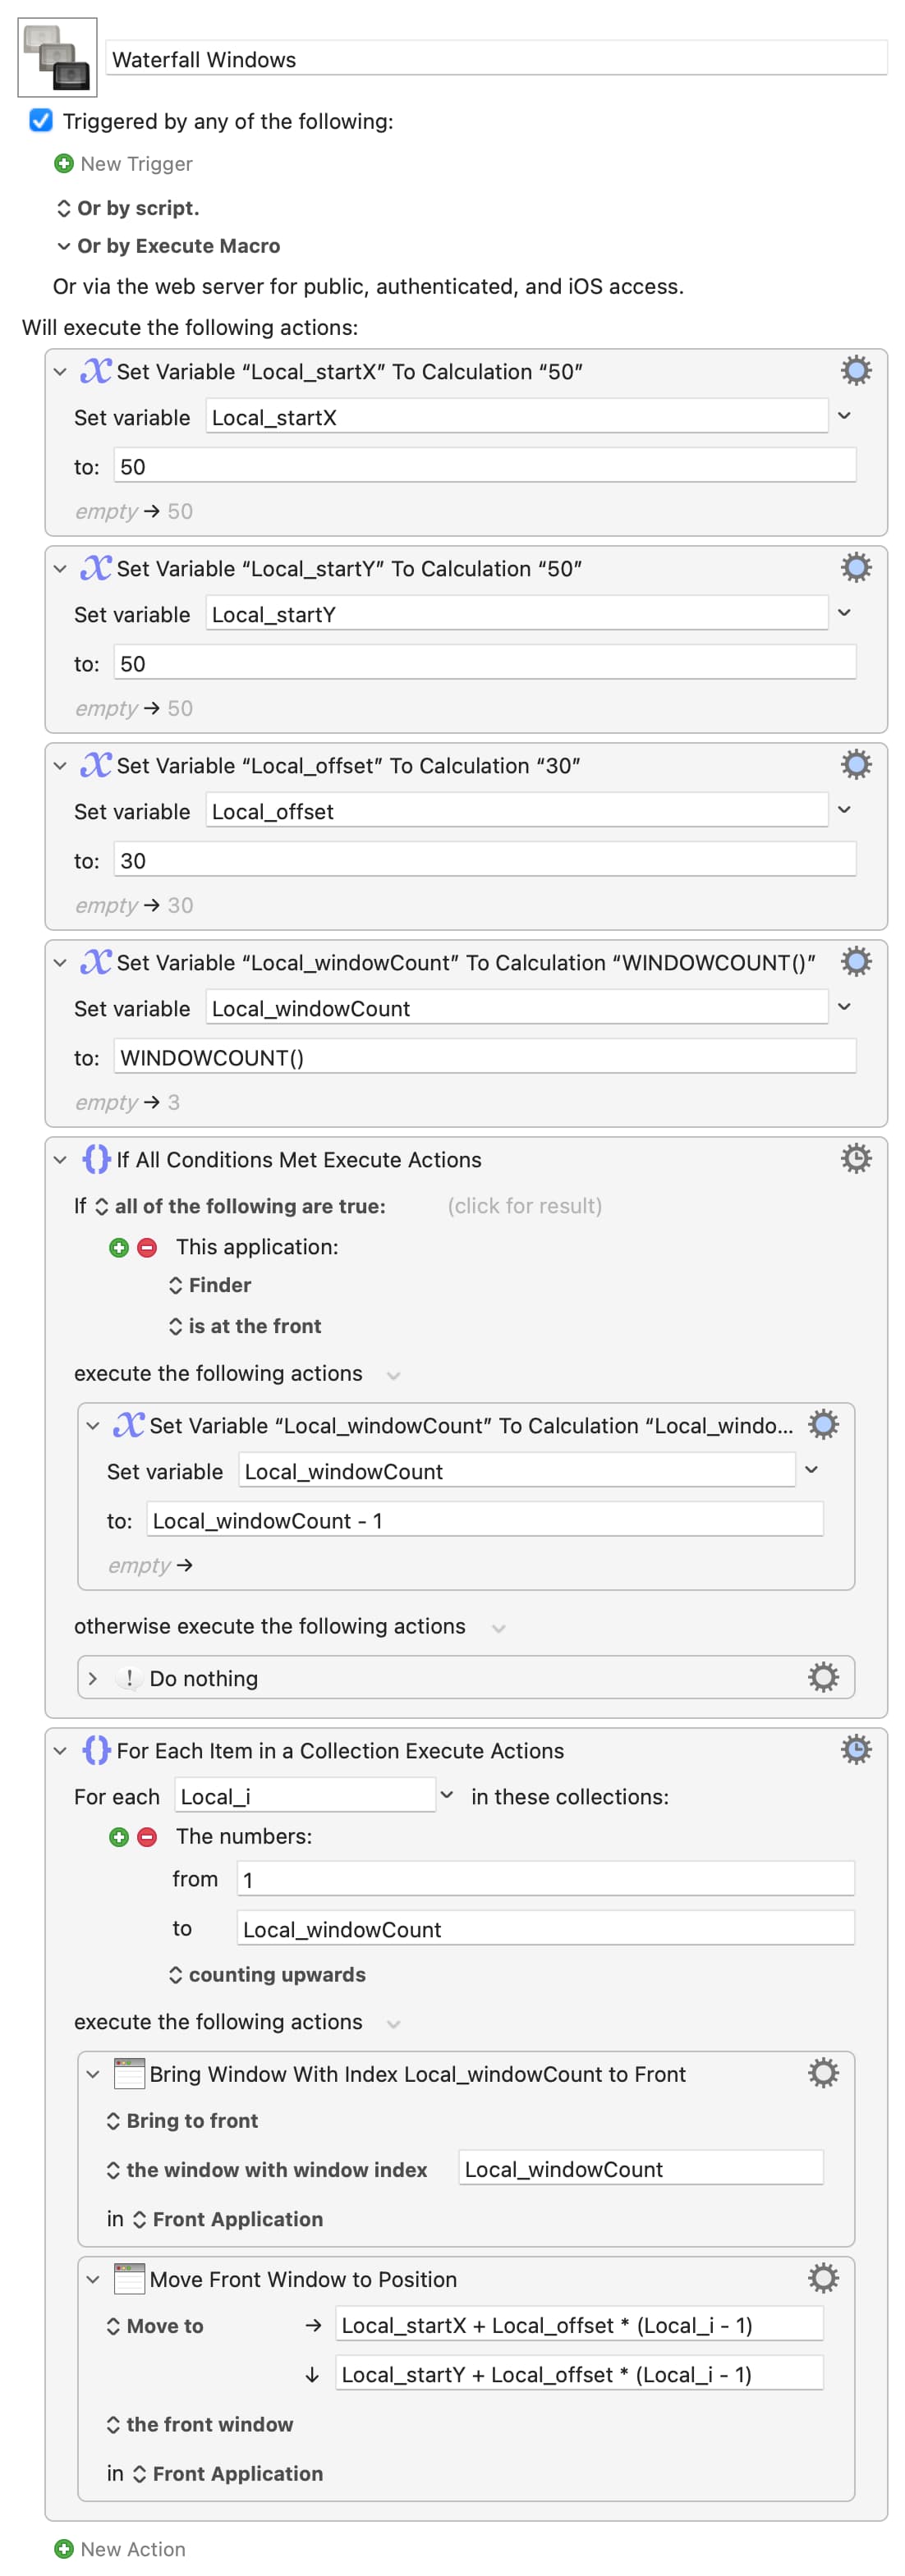Open the 'Or by script' trigger menu

point(128,208)
